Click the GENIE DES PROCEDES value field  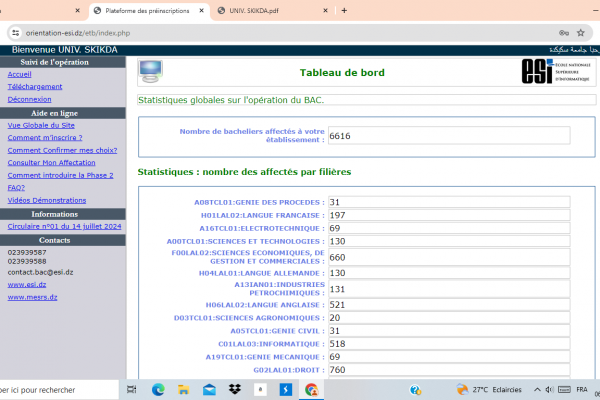[449, 202]
